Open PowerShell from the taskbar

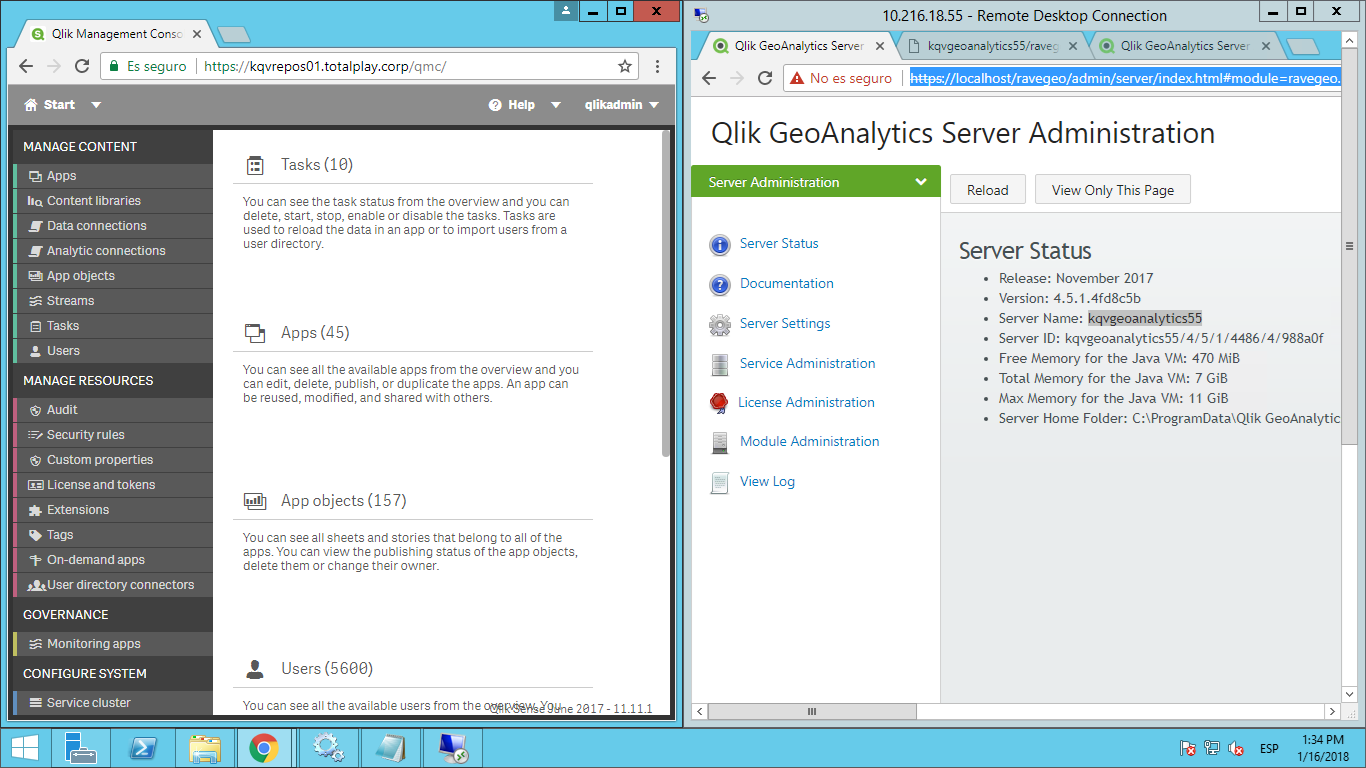[x=142, y=747]
